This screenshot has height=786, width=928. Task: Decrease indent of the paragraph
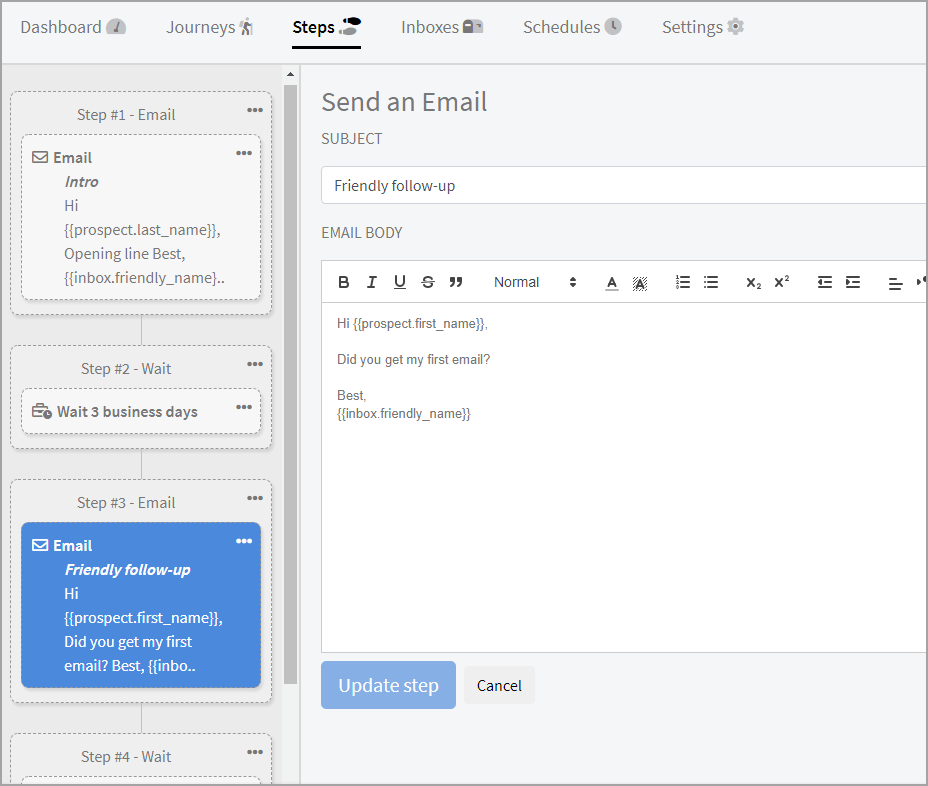point(825,282)
